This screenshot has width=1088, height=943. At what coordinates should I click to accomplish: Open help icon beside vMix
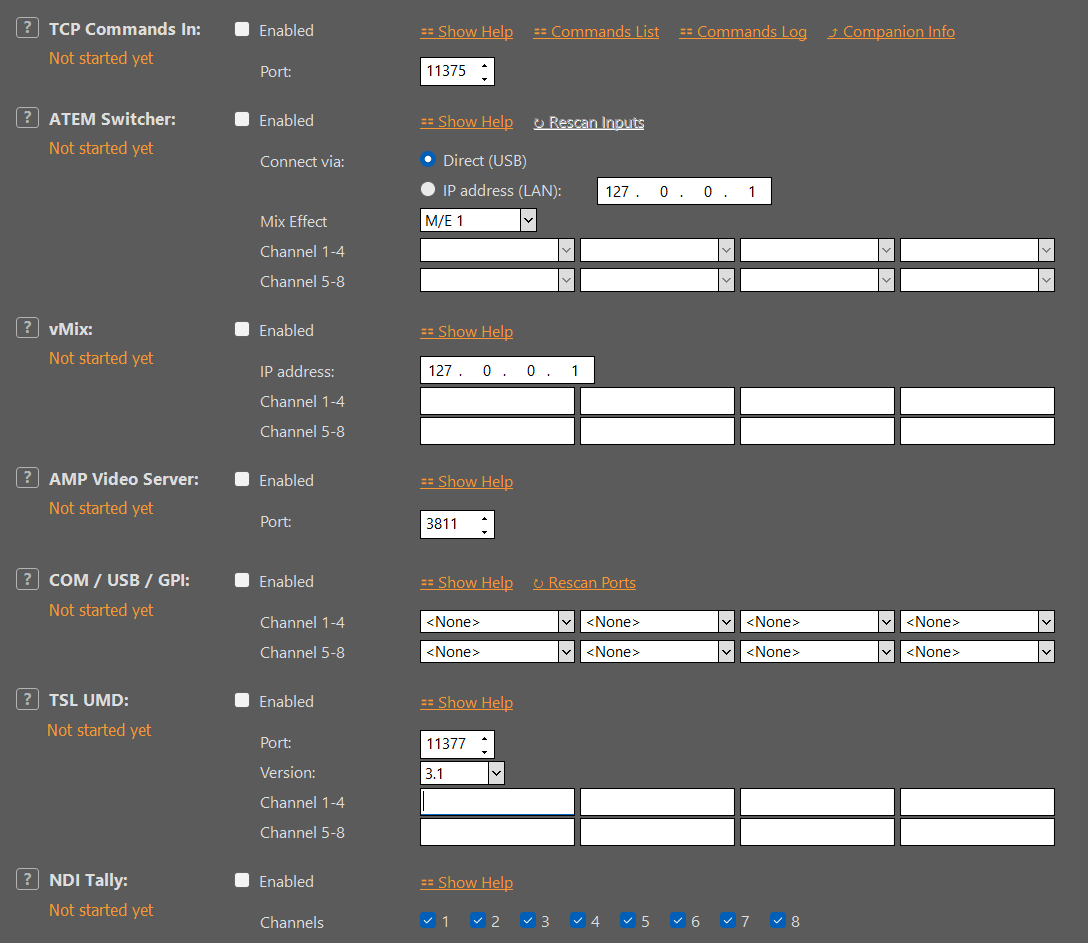pyautogui.click(x=27, y=328)
